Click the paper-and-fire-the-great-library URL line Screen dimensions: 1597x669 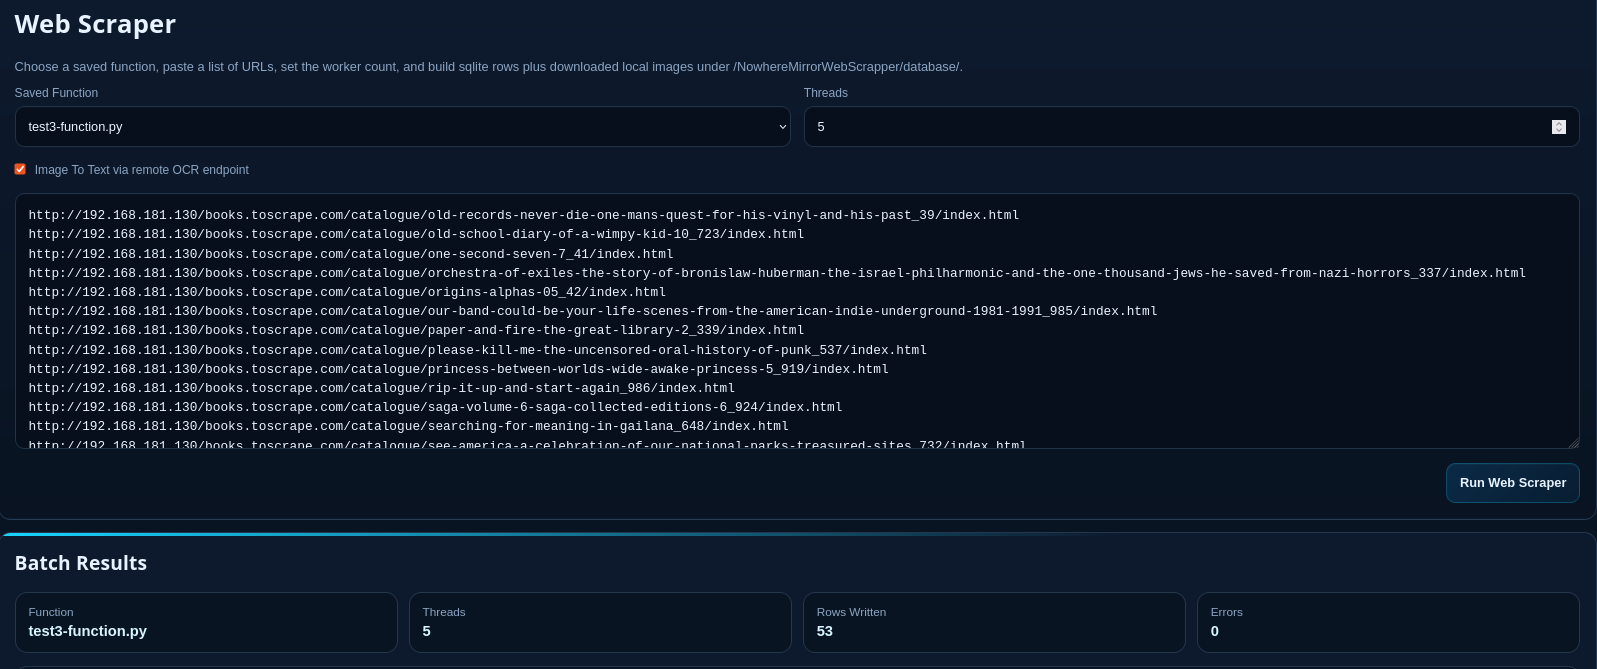coord(416,330)
